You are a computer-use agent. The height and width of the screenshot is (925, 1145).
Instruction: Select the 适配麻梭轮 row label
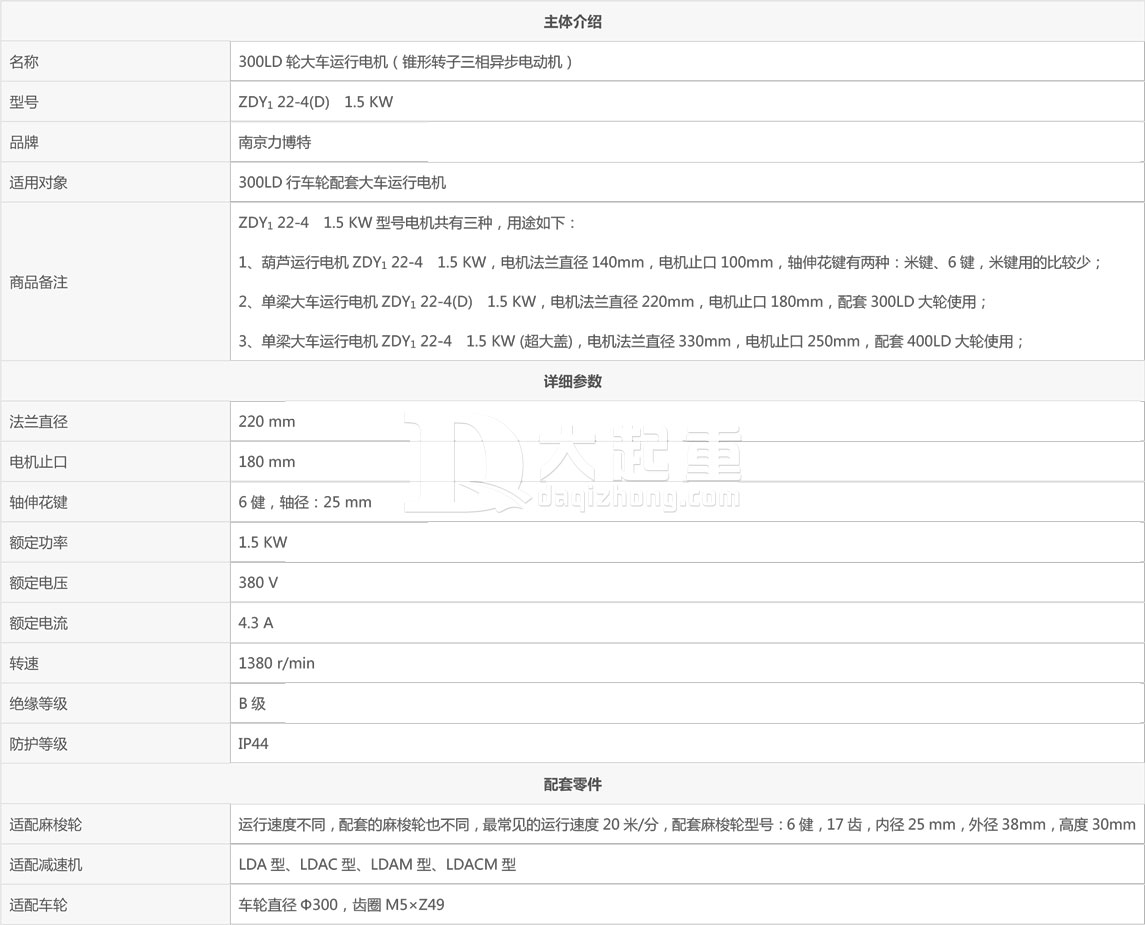pos(46,824)
